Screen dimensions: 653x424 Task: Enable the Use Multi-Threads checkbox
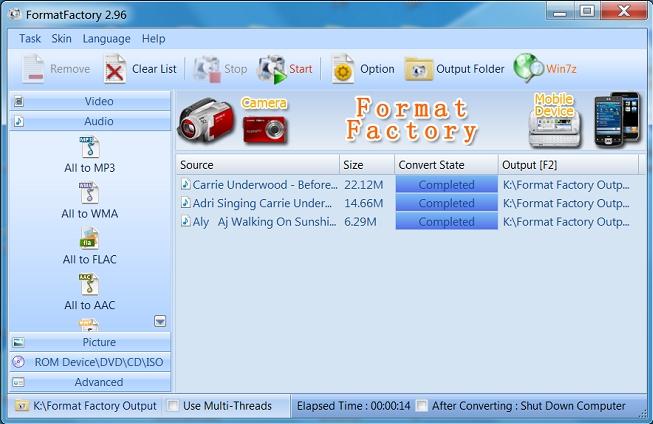point(172,405)
